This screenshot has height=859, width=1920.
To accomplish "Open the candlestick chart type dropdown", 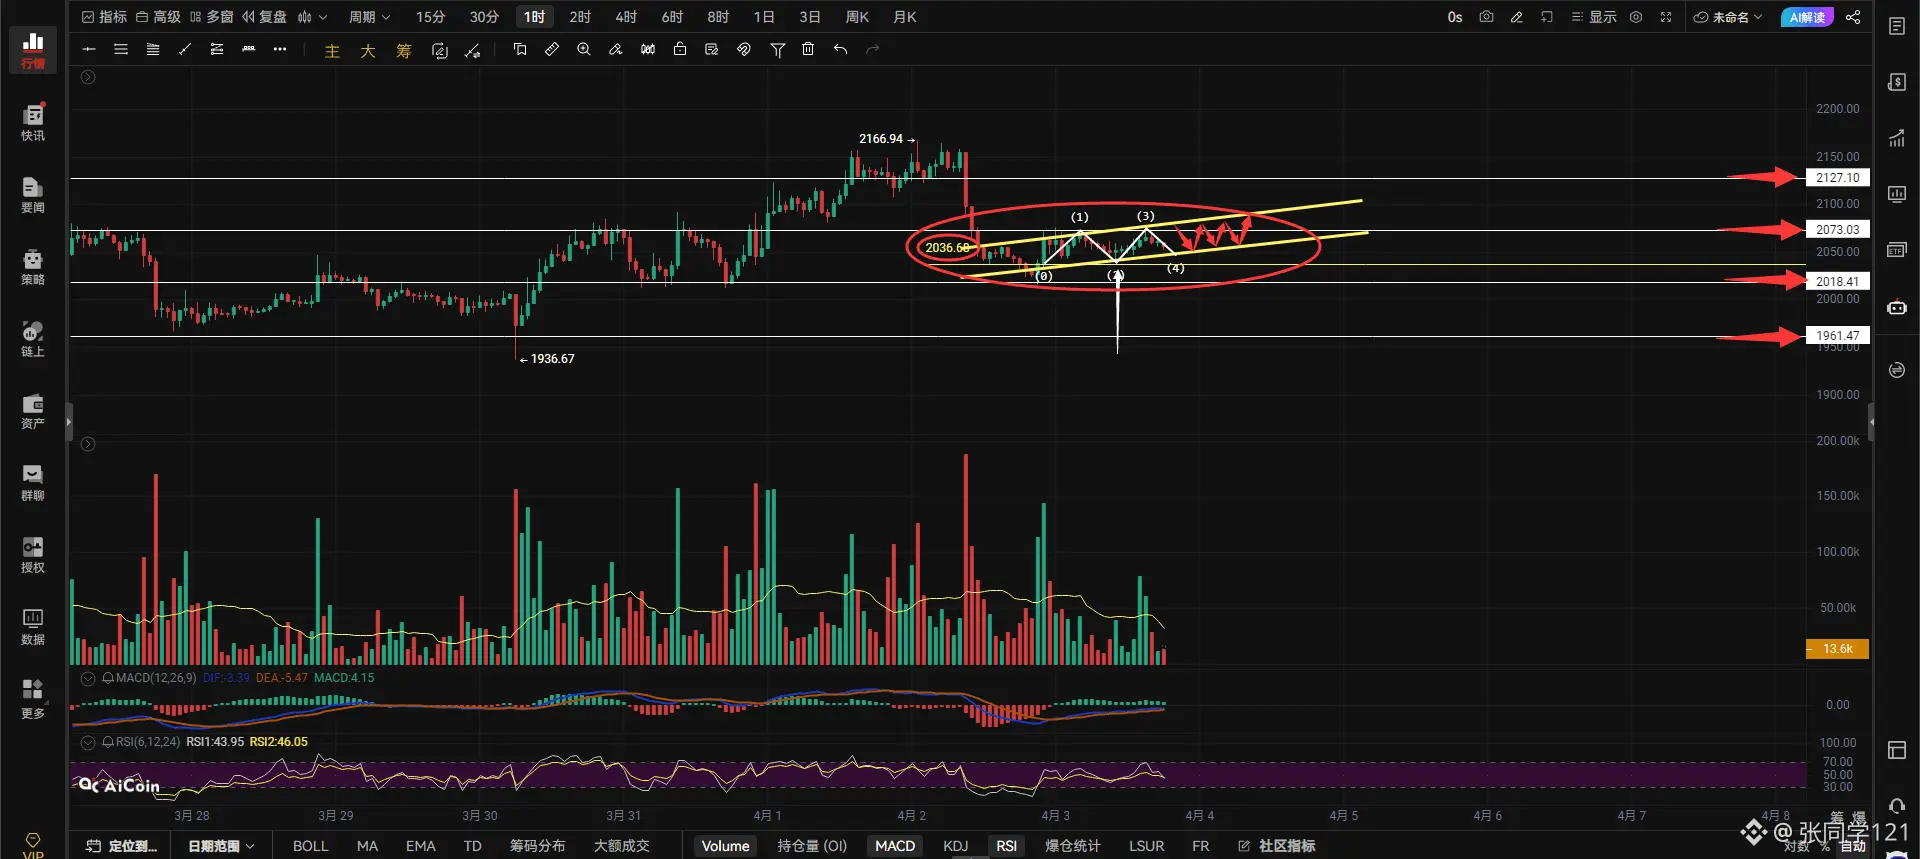I will click(312, 17).
